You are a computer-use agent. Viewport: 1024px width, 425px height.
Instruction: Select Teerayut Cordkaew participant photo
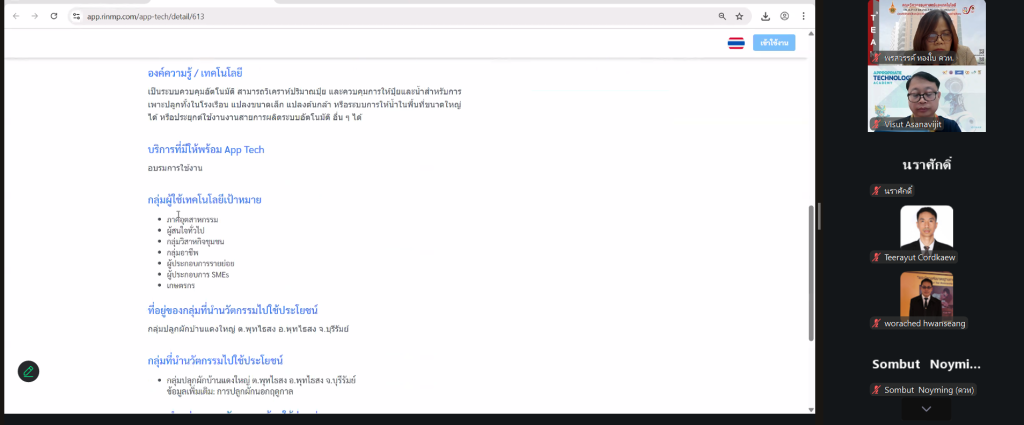point(926,228)
